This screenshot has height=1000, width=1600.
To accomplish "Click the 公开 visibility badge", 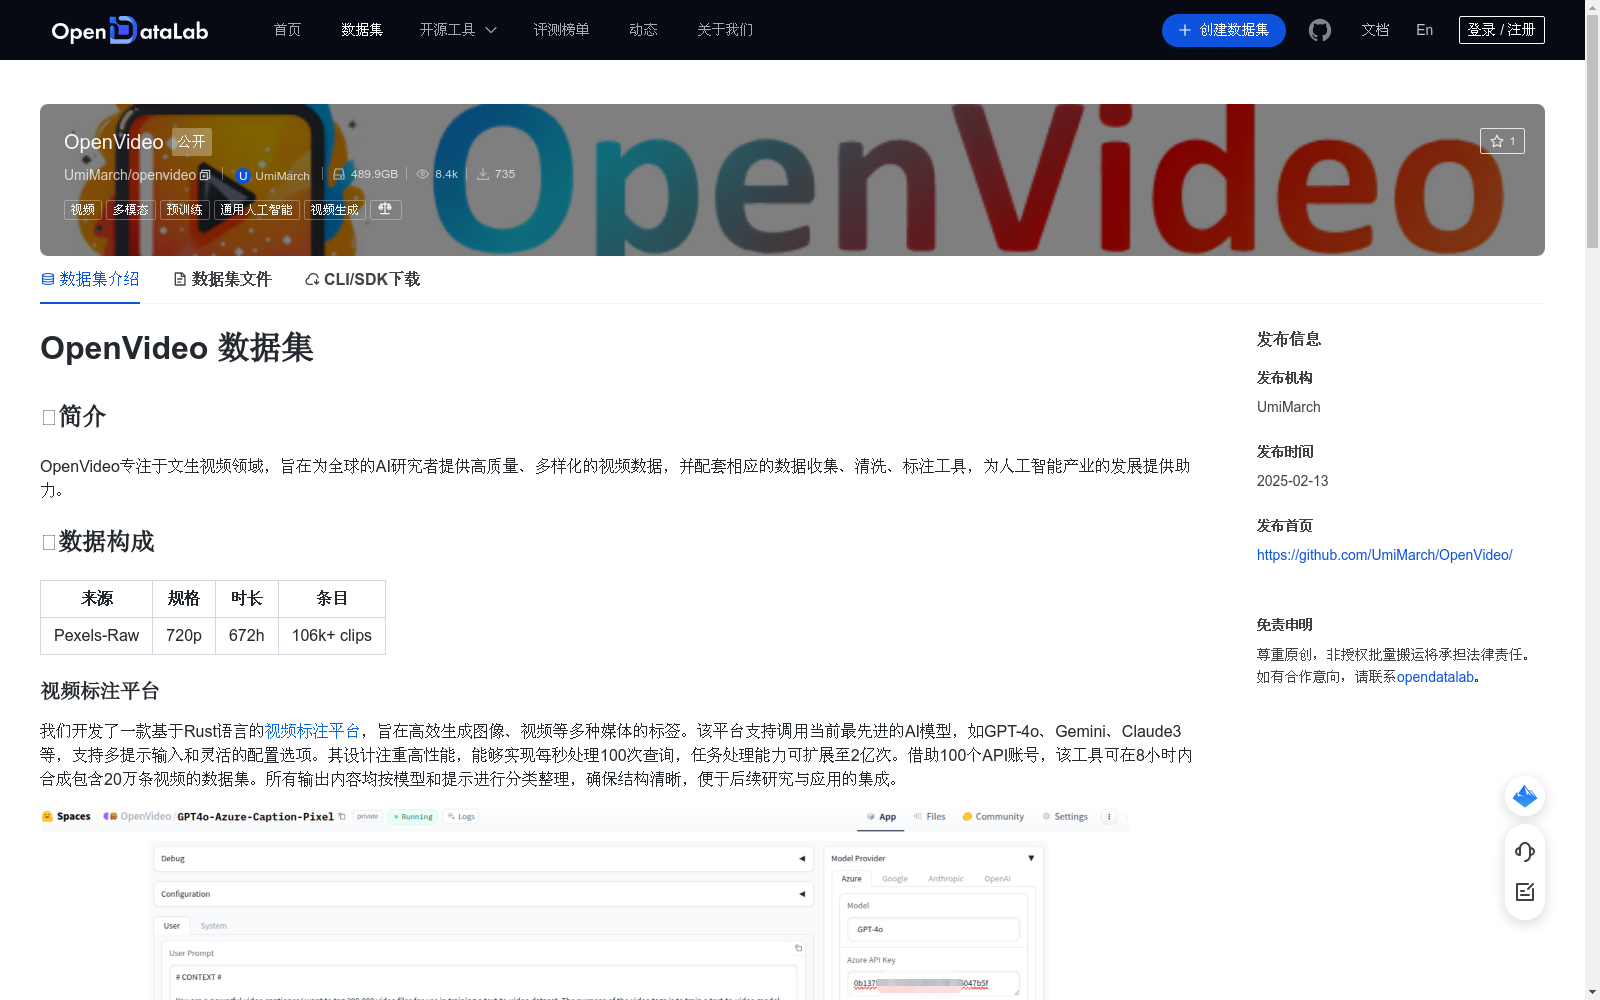I will tap(192, 142).
